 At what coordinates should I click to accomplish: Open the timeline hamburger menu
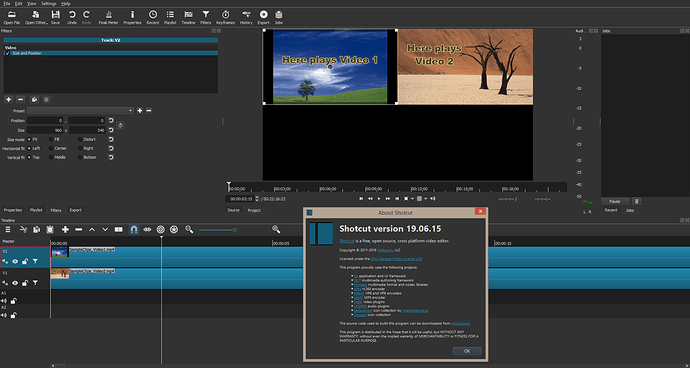tap(7, 229)
